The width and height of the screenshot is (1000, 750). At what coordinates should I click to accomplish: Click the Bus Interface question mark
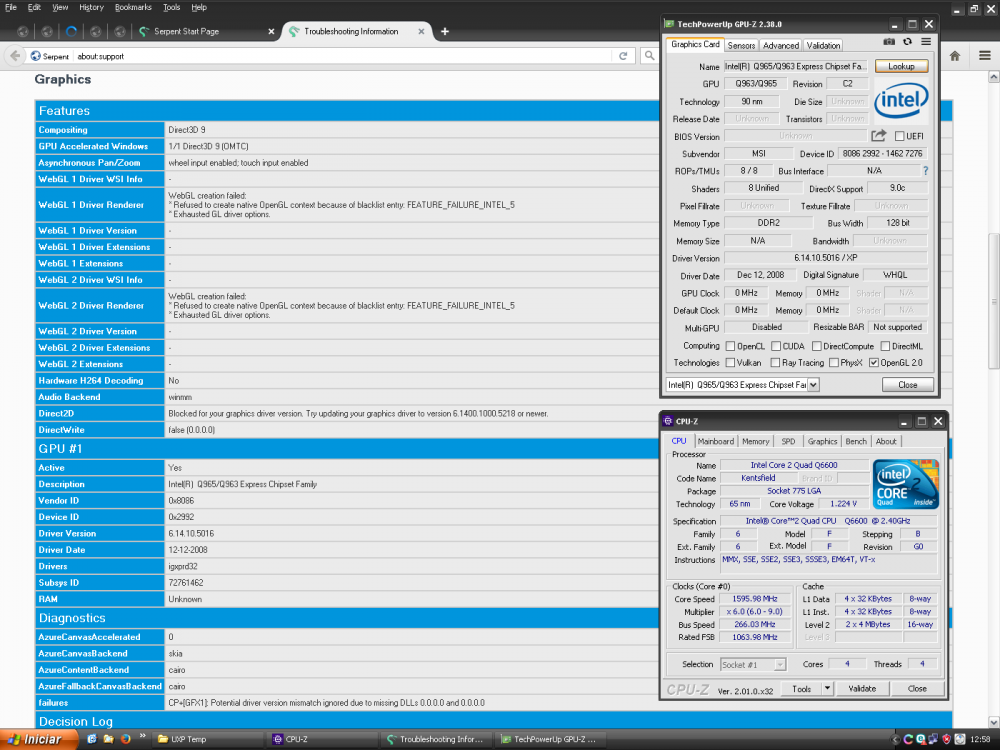click(x=925, y=171)
